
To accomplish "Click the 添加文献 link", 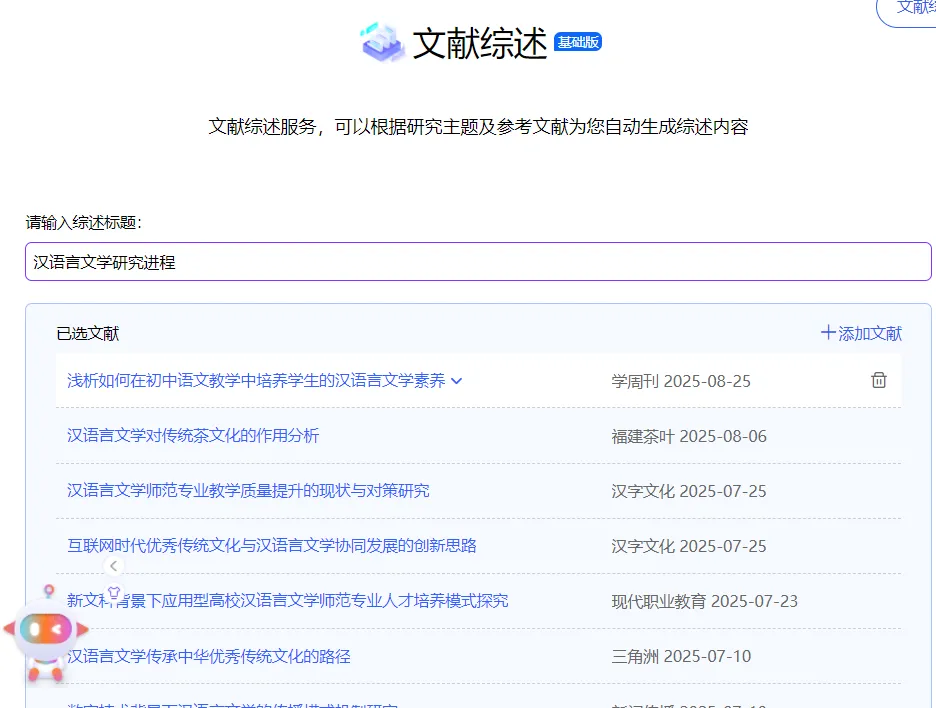I will [x=861, y=333].
